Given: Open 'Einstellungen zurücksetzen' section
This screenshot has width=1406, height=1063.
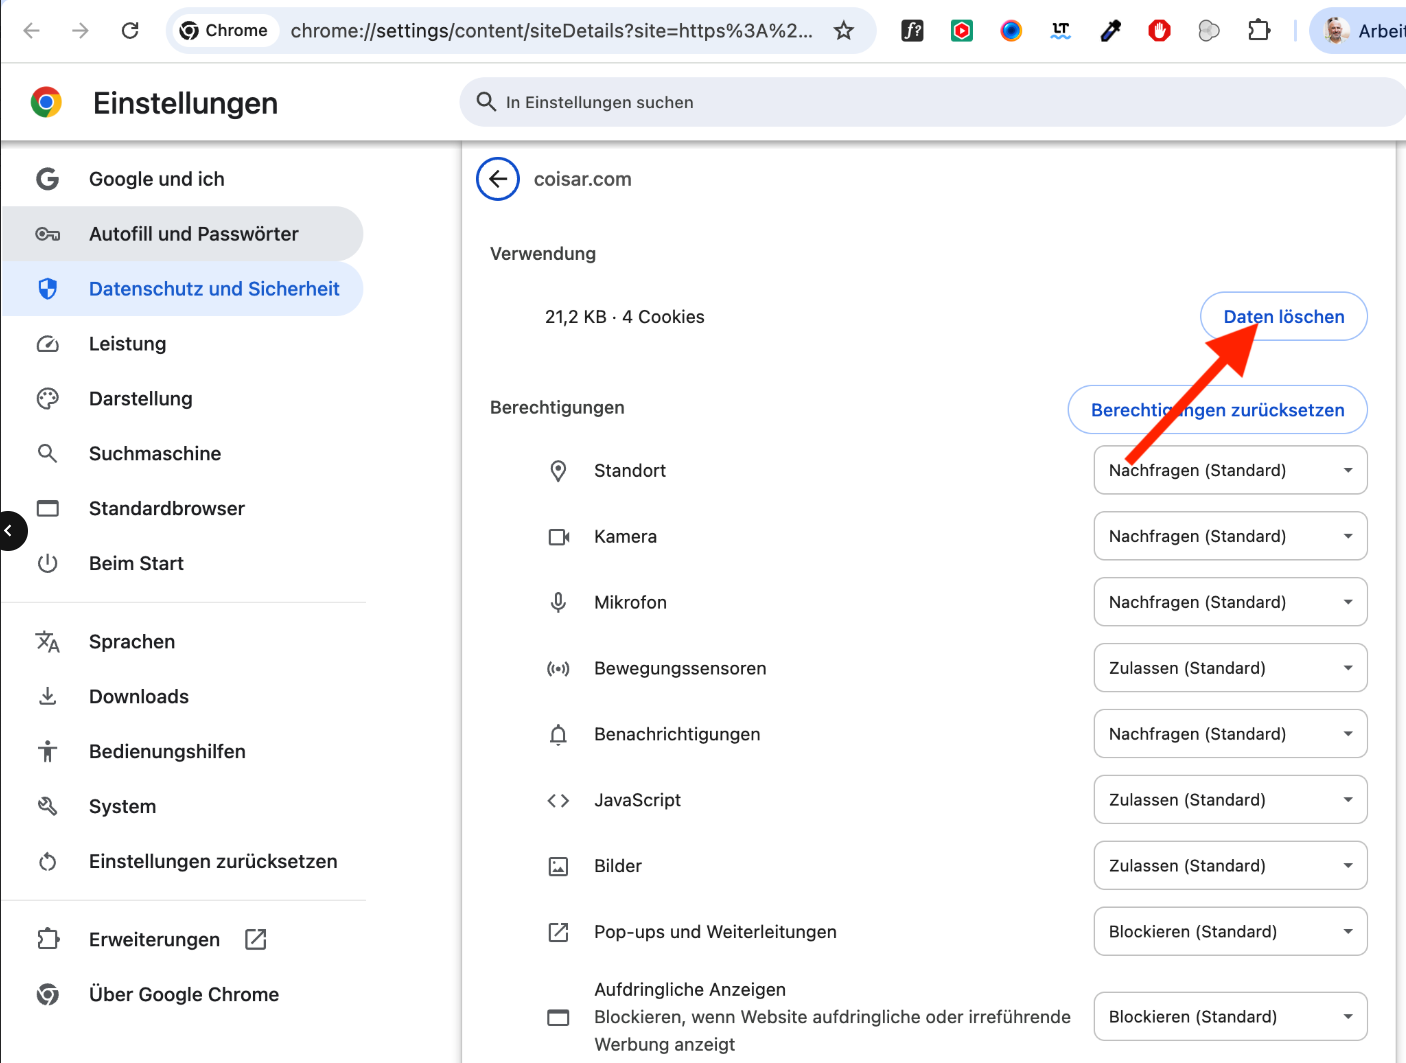Looking at the screenshot, I should coord(183,862).
